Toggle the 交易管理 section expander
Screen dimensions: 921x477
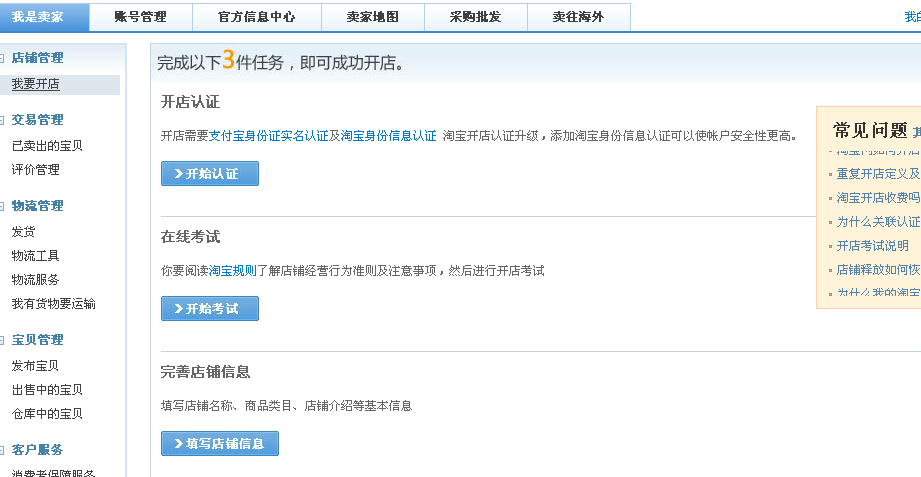point(4,120)
